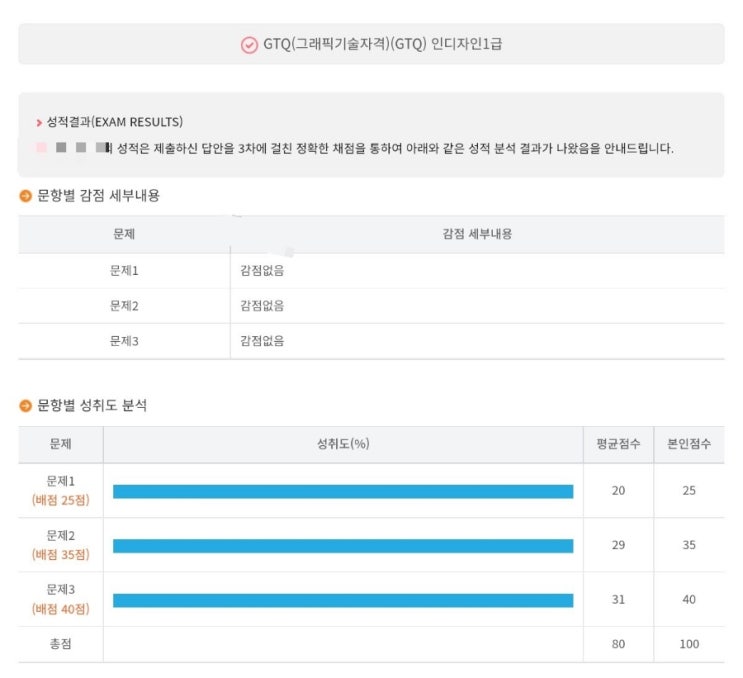Select 문제1 row in deduction table
Image resolution: width=743 pixels, height=678 pixels.
[371, 271]
